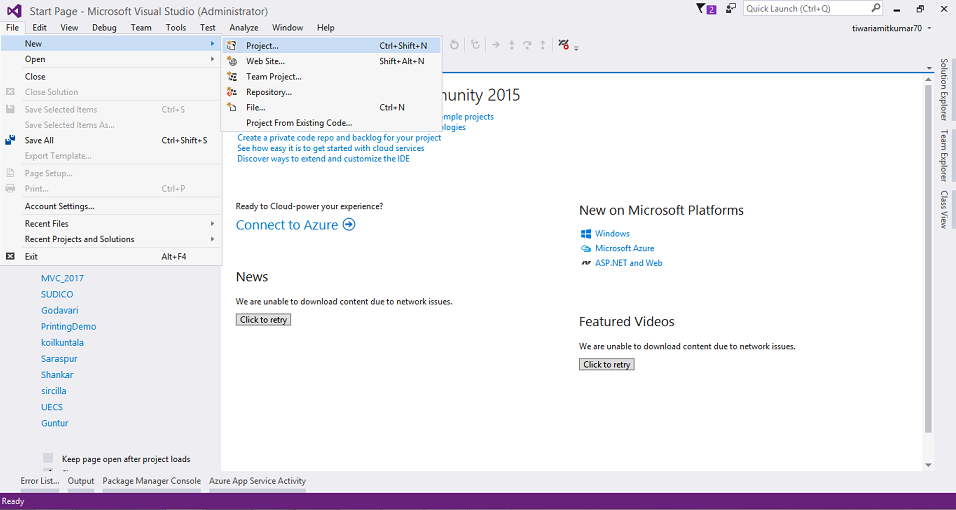Open private code repo and backlog link
This screenshot has width=956, height=510.
click(339, 138)
